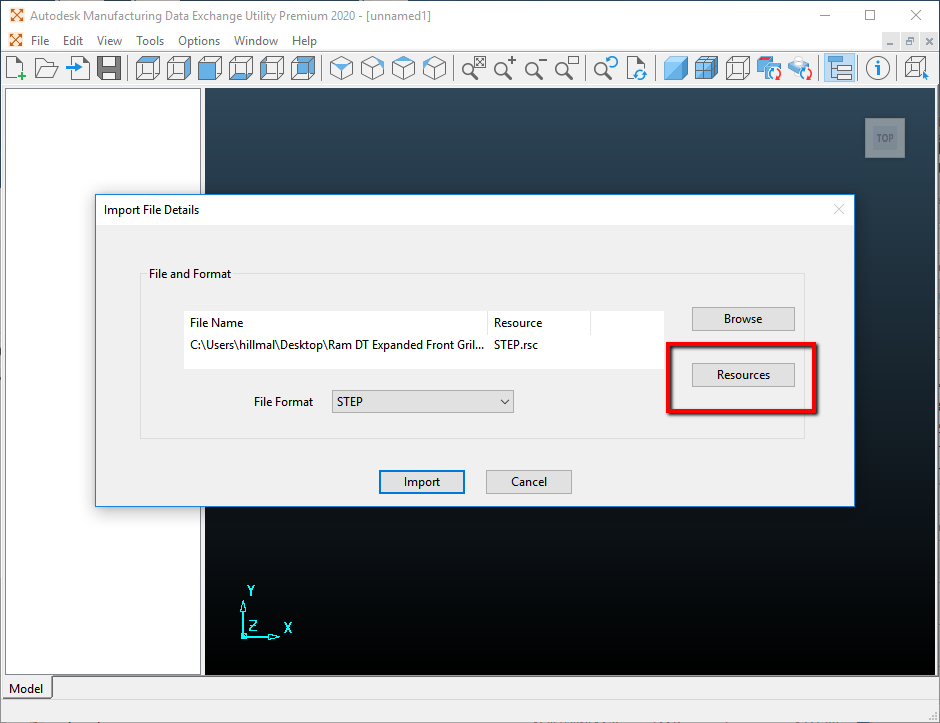The height and width of the screenshot is (723, 940).
Task: Activate the Zoom Out tool
Action: click(x=534, y=67)
